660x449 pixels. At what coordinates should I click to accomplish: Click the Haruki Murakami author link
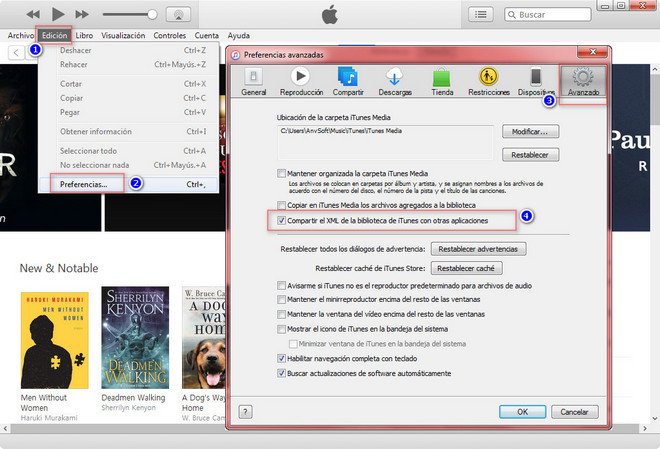(x=49, y=418)
